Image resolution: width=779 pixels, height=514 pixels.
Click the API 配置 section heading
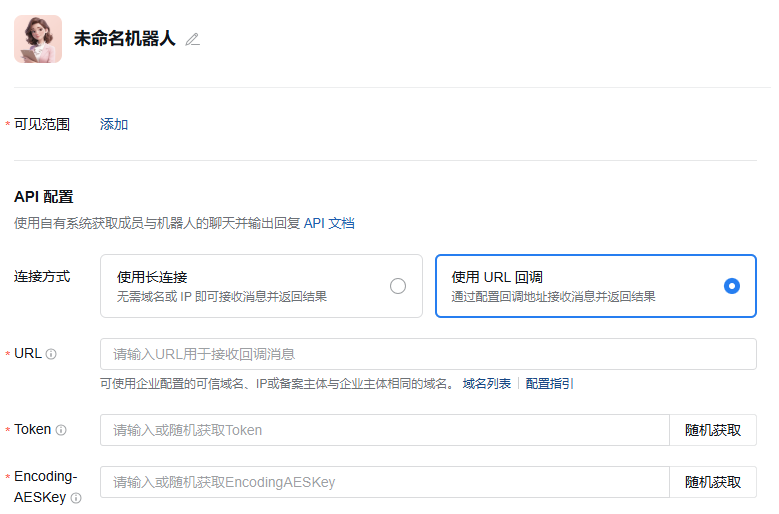pos(43,197)
